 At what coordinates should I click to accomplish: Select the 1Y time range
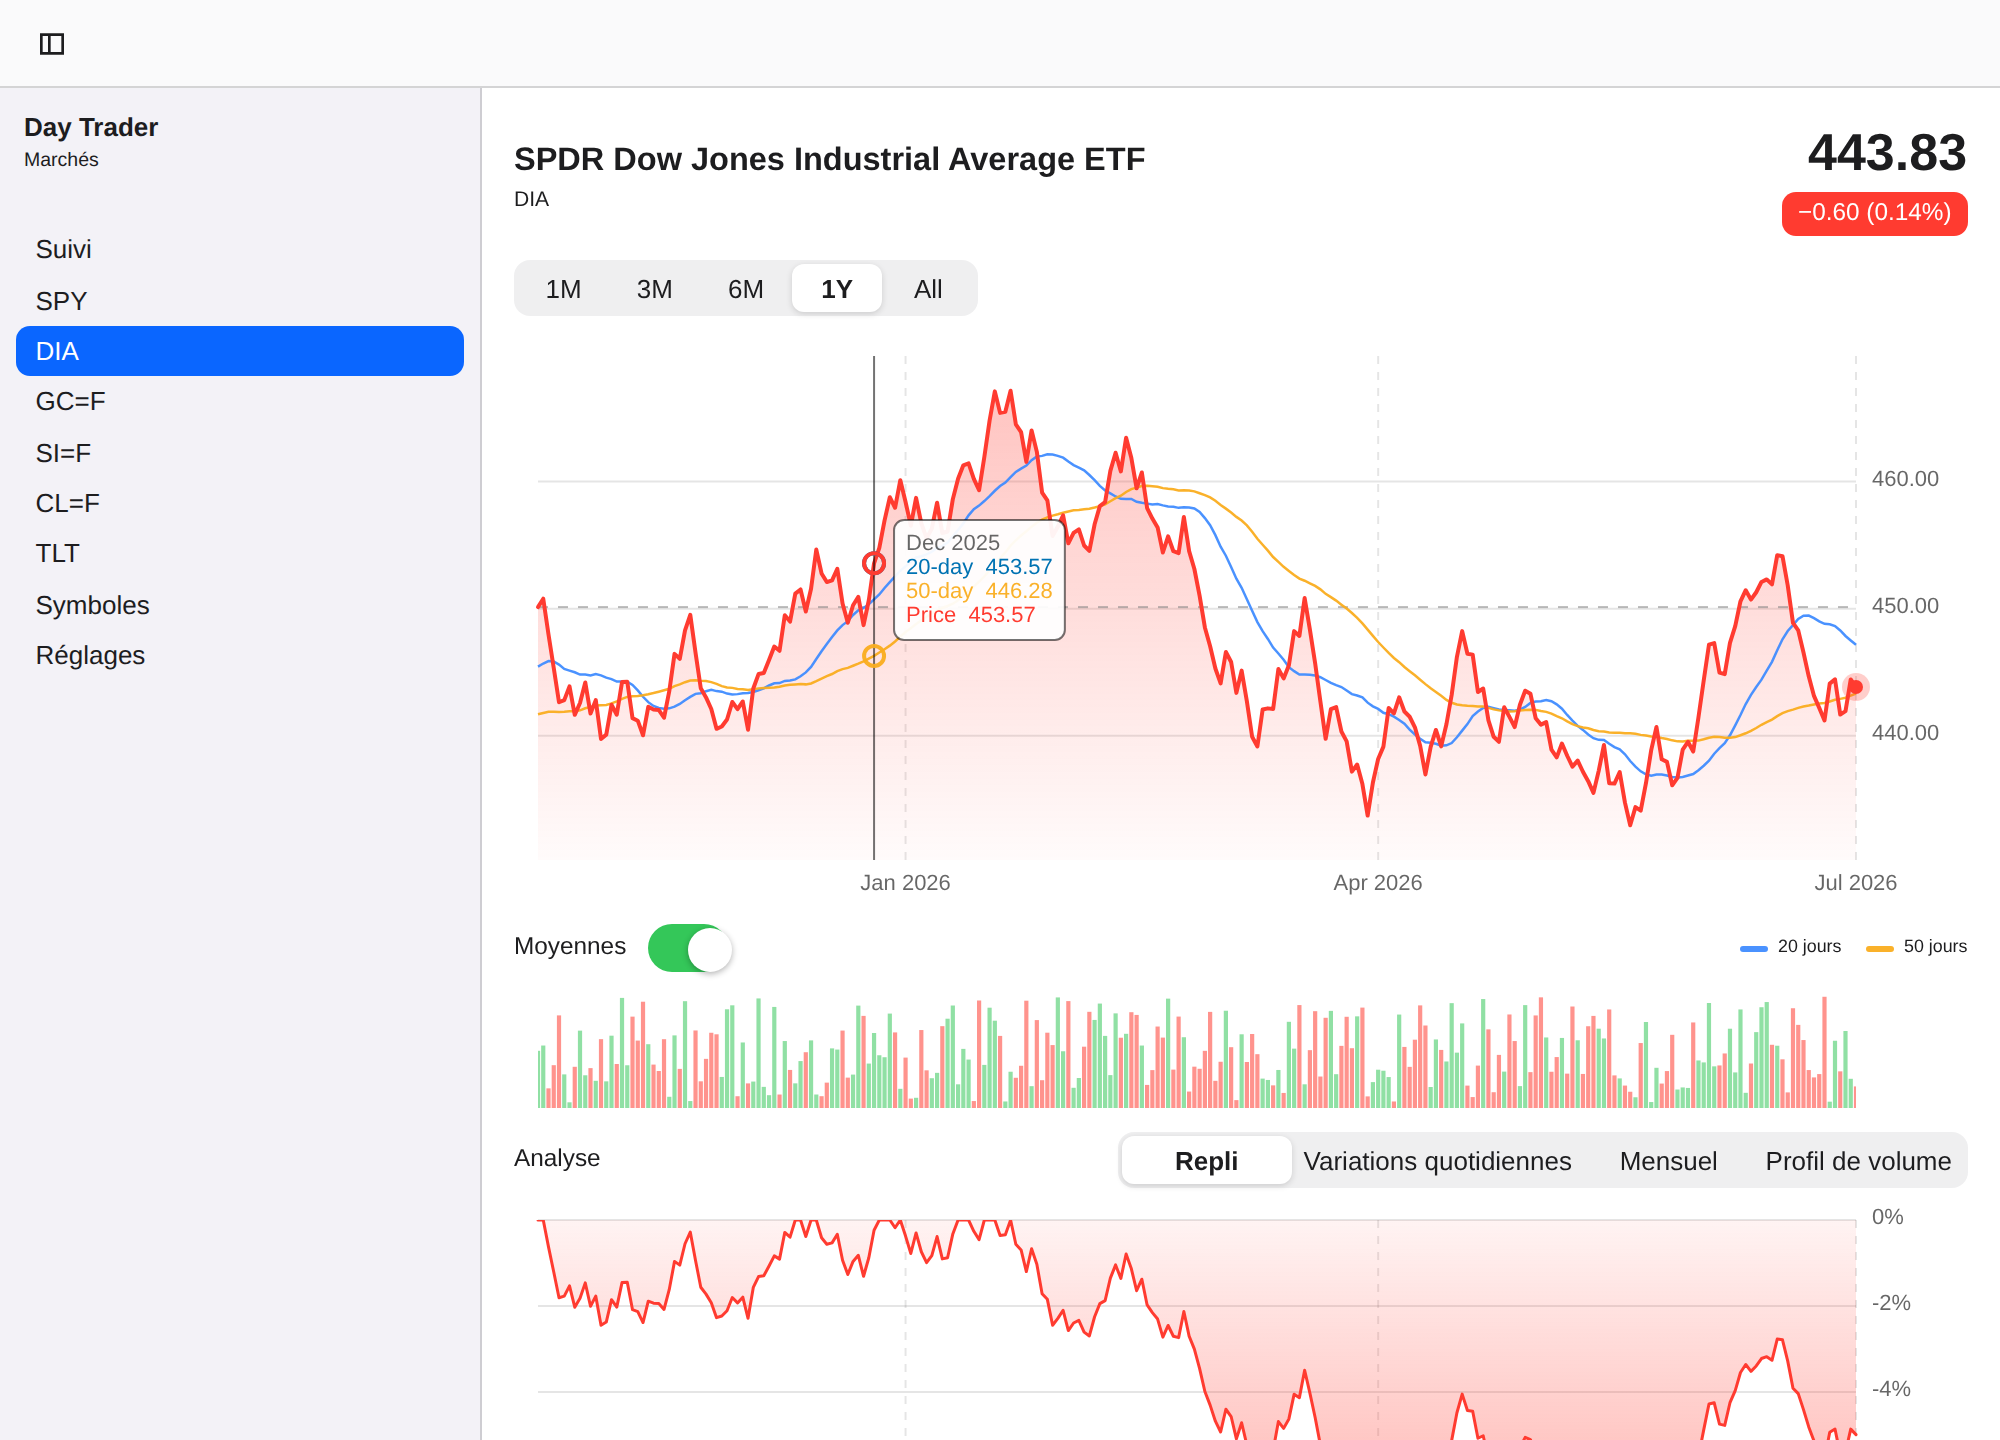[x=836, y=289]
